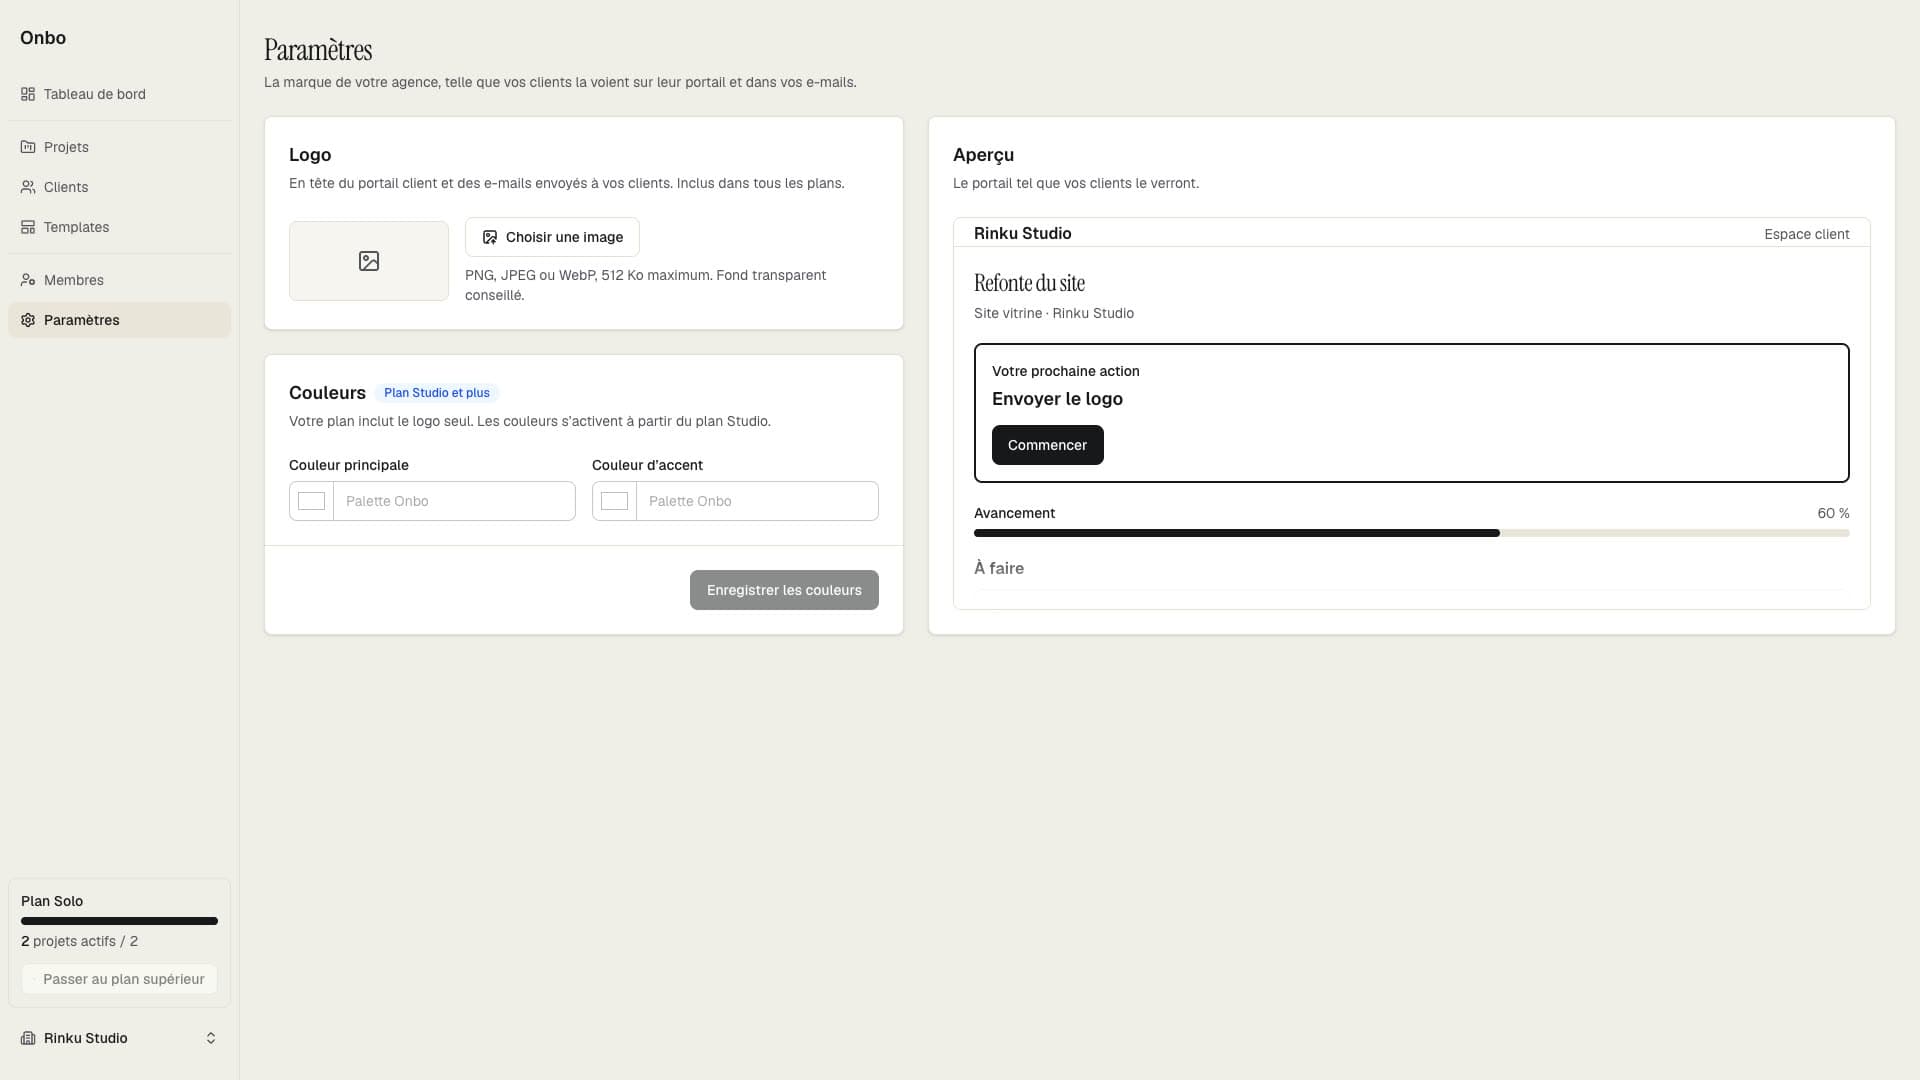Click Choisir une image button
1920x1080 pixels.
(x=552, y=237)
